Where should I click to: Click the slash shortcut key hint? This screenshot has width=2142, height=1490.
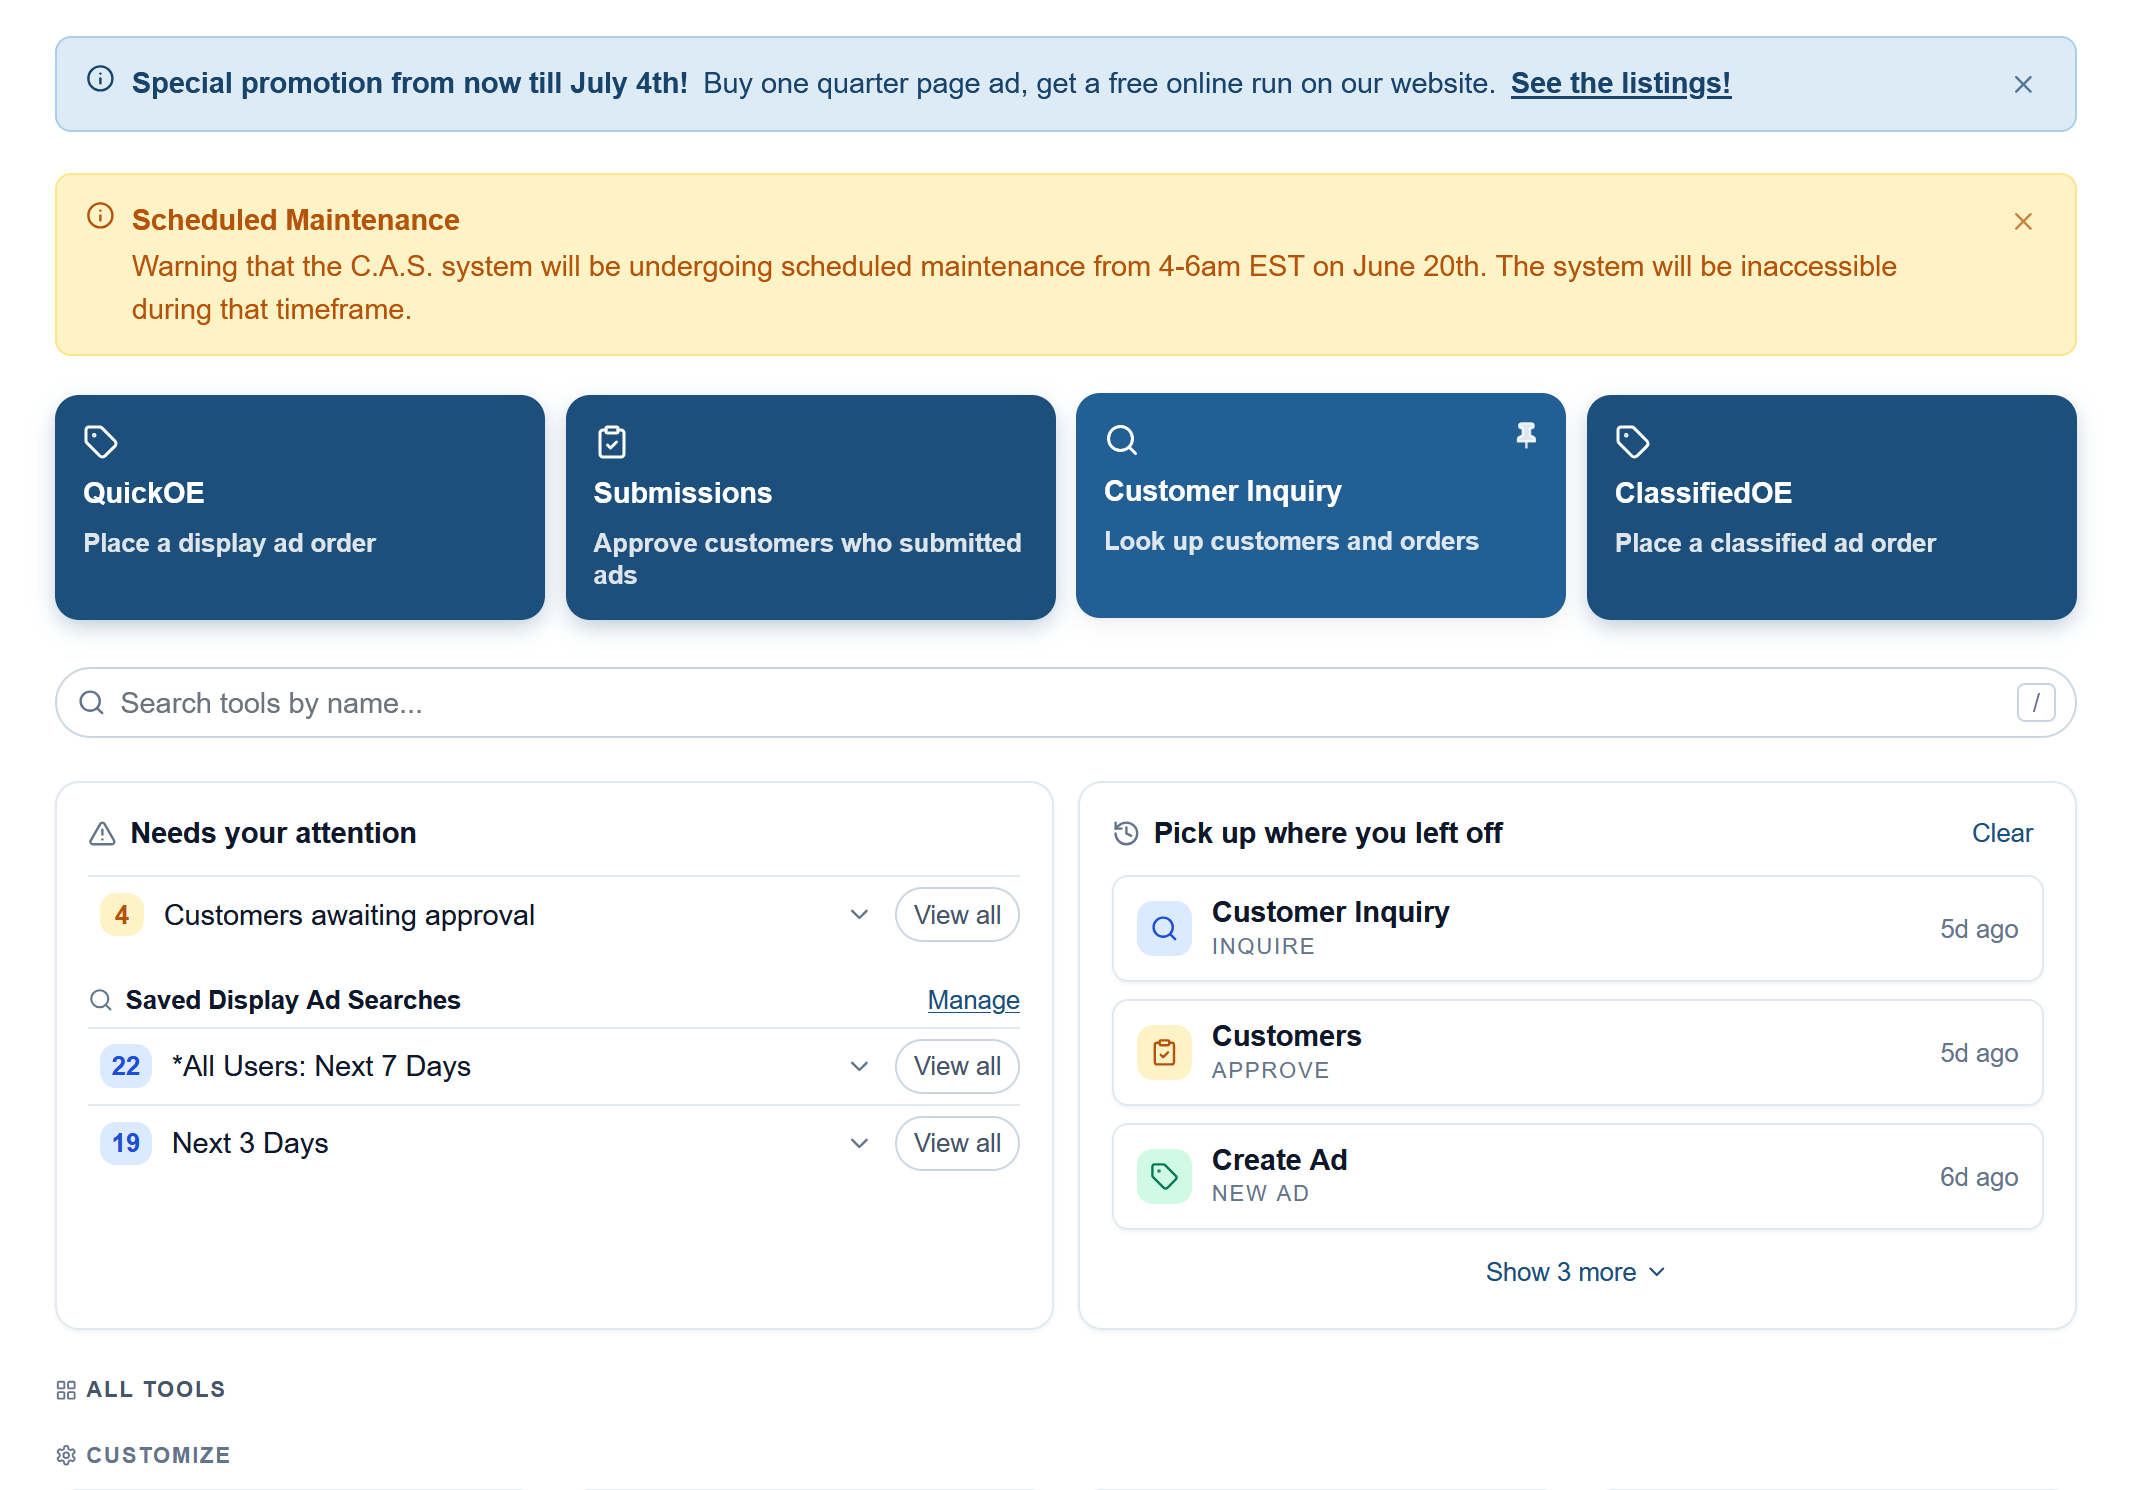[2035, 703]
